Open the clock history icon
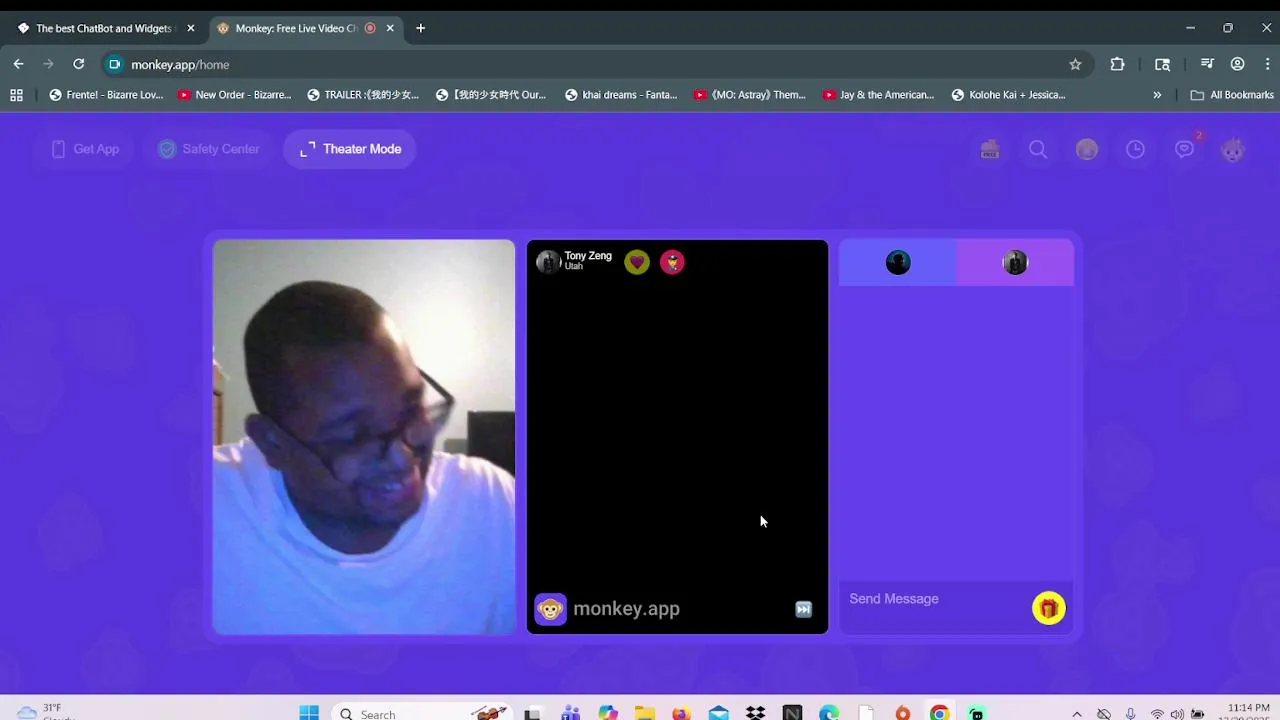 point(1135,149)
